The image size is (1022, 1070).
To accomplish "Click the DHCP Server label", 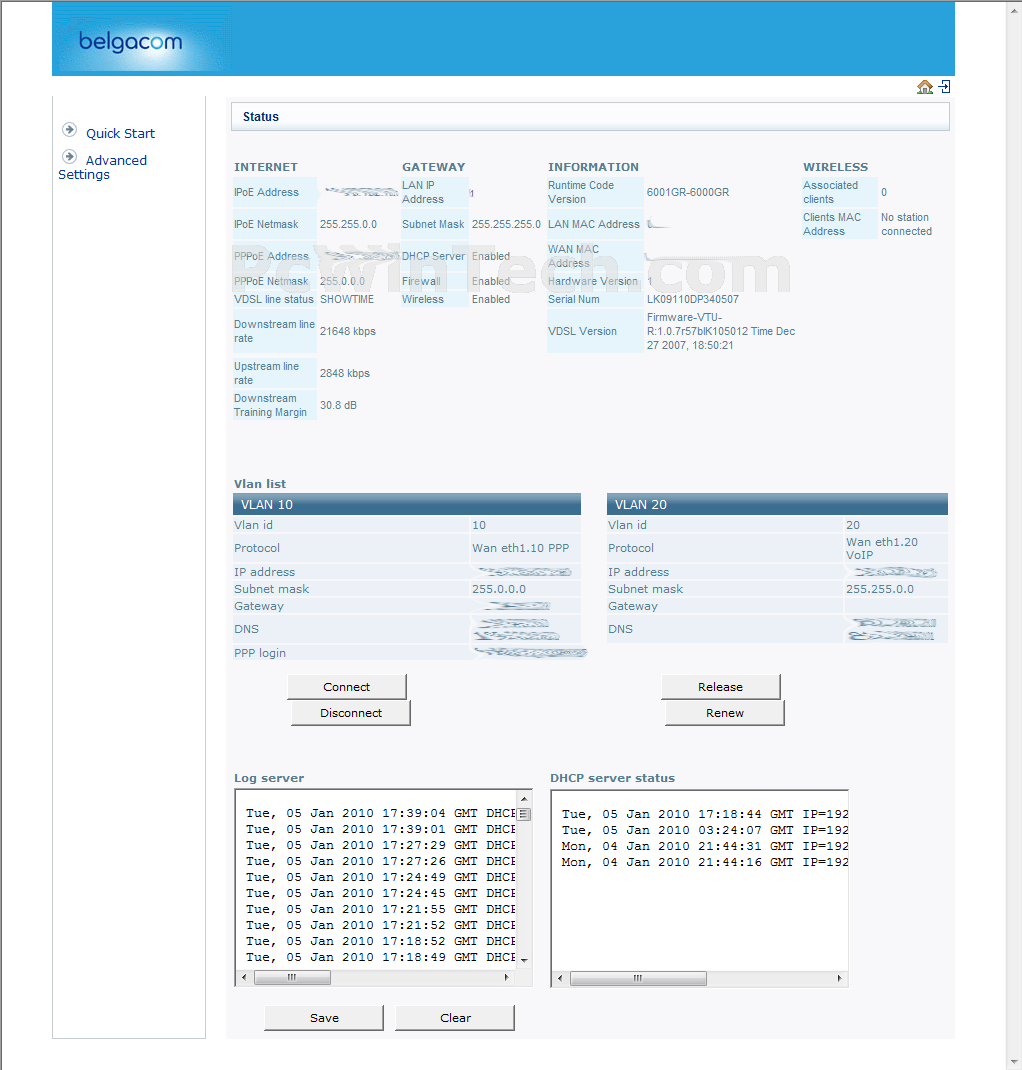I will [433, 257].
